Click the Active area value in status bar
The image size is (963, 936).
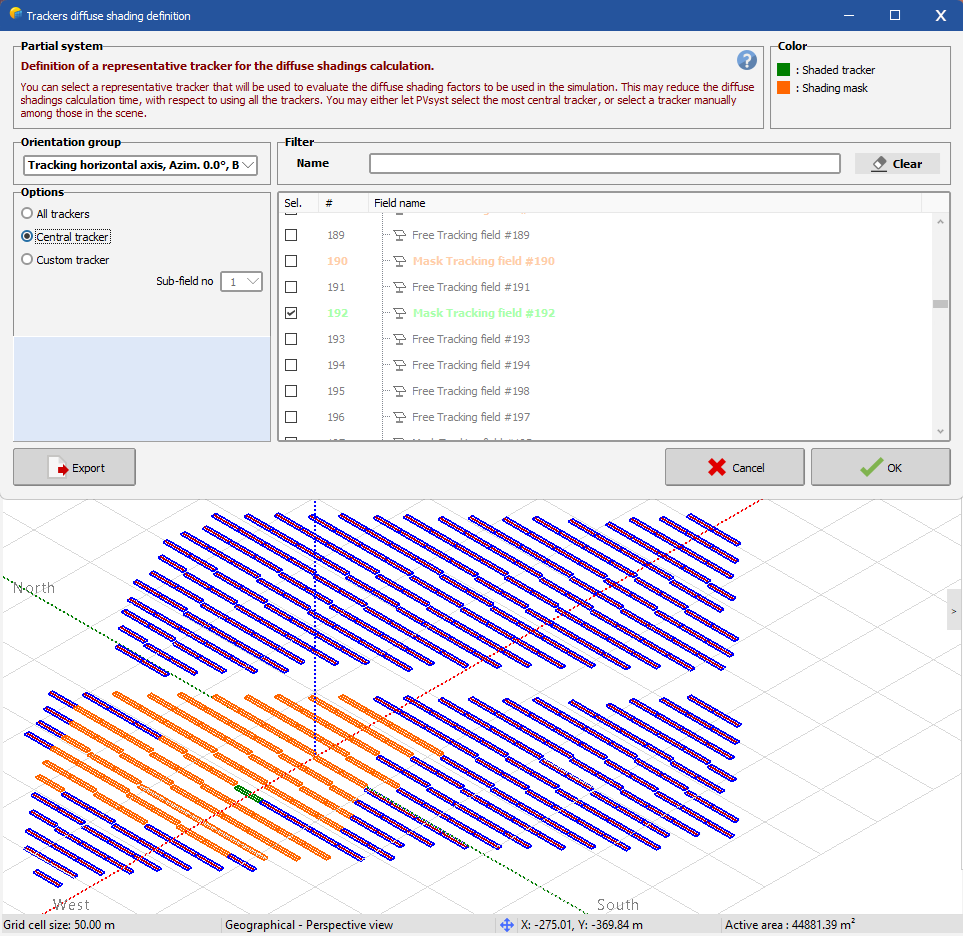click(x=790, y=924)
